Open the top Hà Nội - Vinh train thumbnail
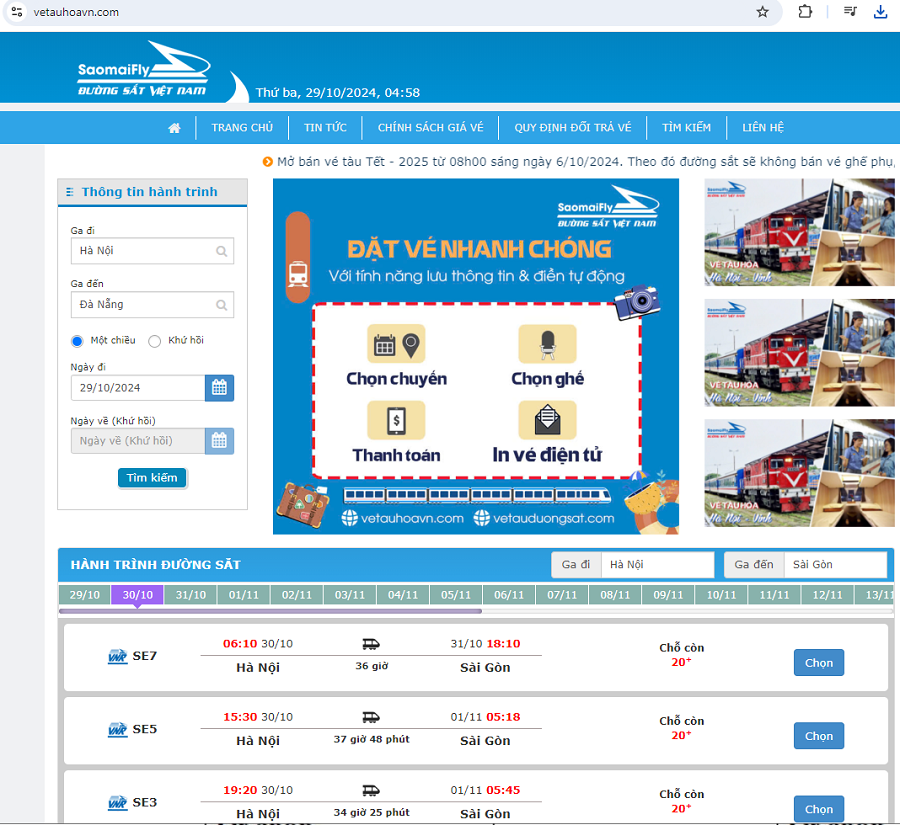 799,232
